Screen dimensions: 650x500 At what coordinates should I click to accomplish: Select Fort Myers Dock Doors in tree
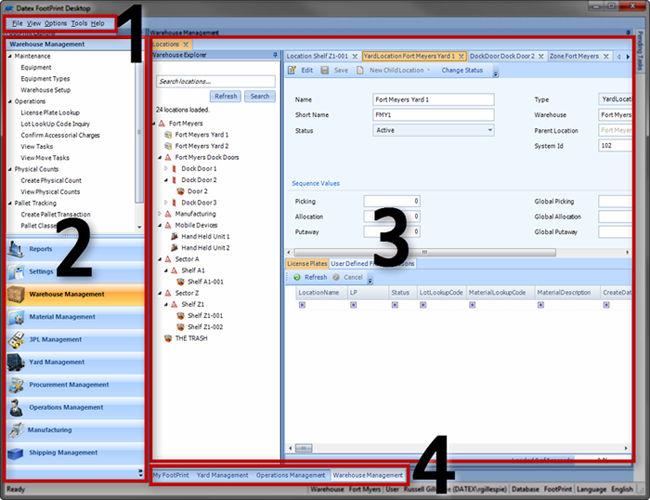pos(207,157)
